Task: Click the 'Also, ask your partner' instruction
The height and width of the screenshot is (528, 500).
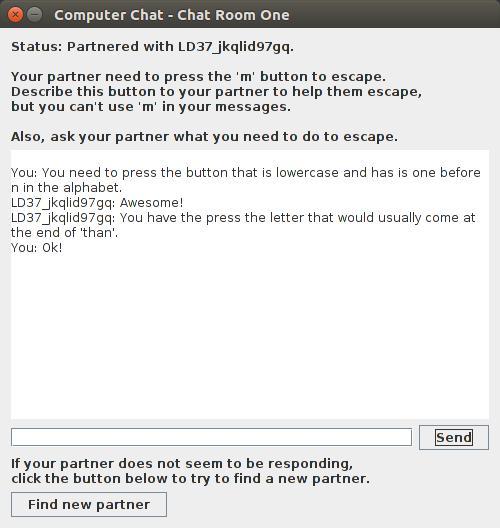Action: 204,137
